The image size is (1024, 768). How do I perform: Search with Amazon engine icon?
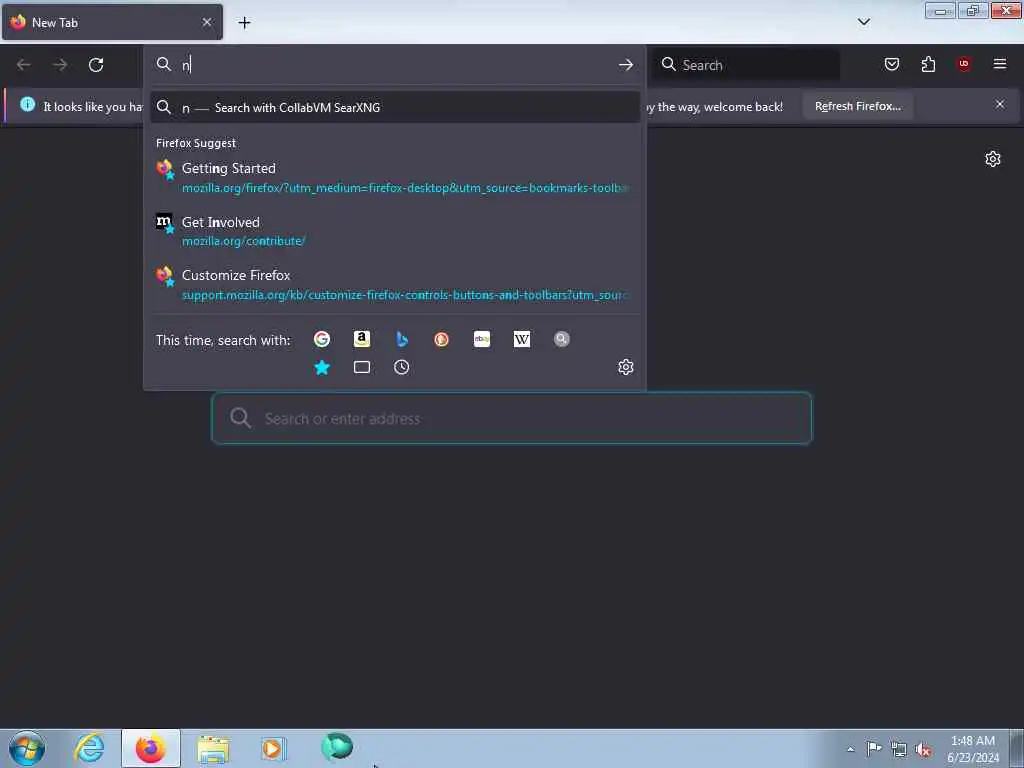pos(362,339)
